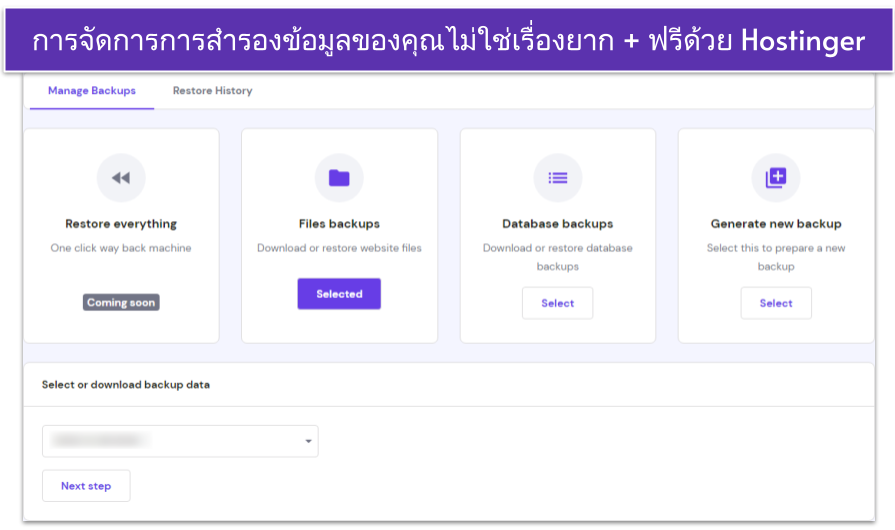Click the Database backups heading
This screenshot has width=895, height=530.
(x=558, y=224)
